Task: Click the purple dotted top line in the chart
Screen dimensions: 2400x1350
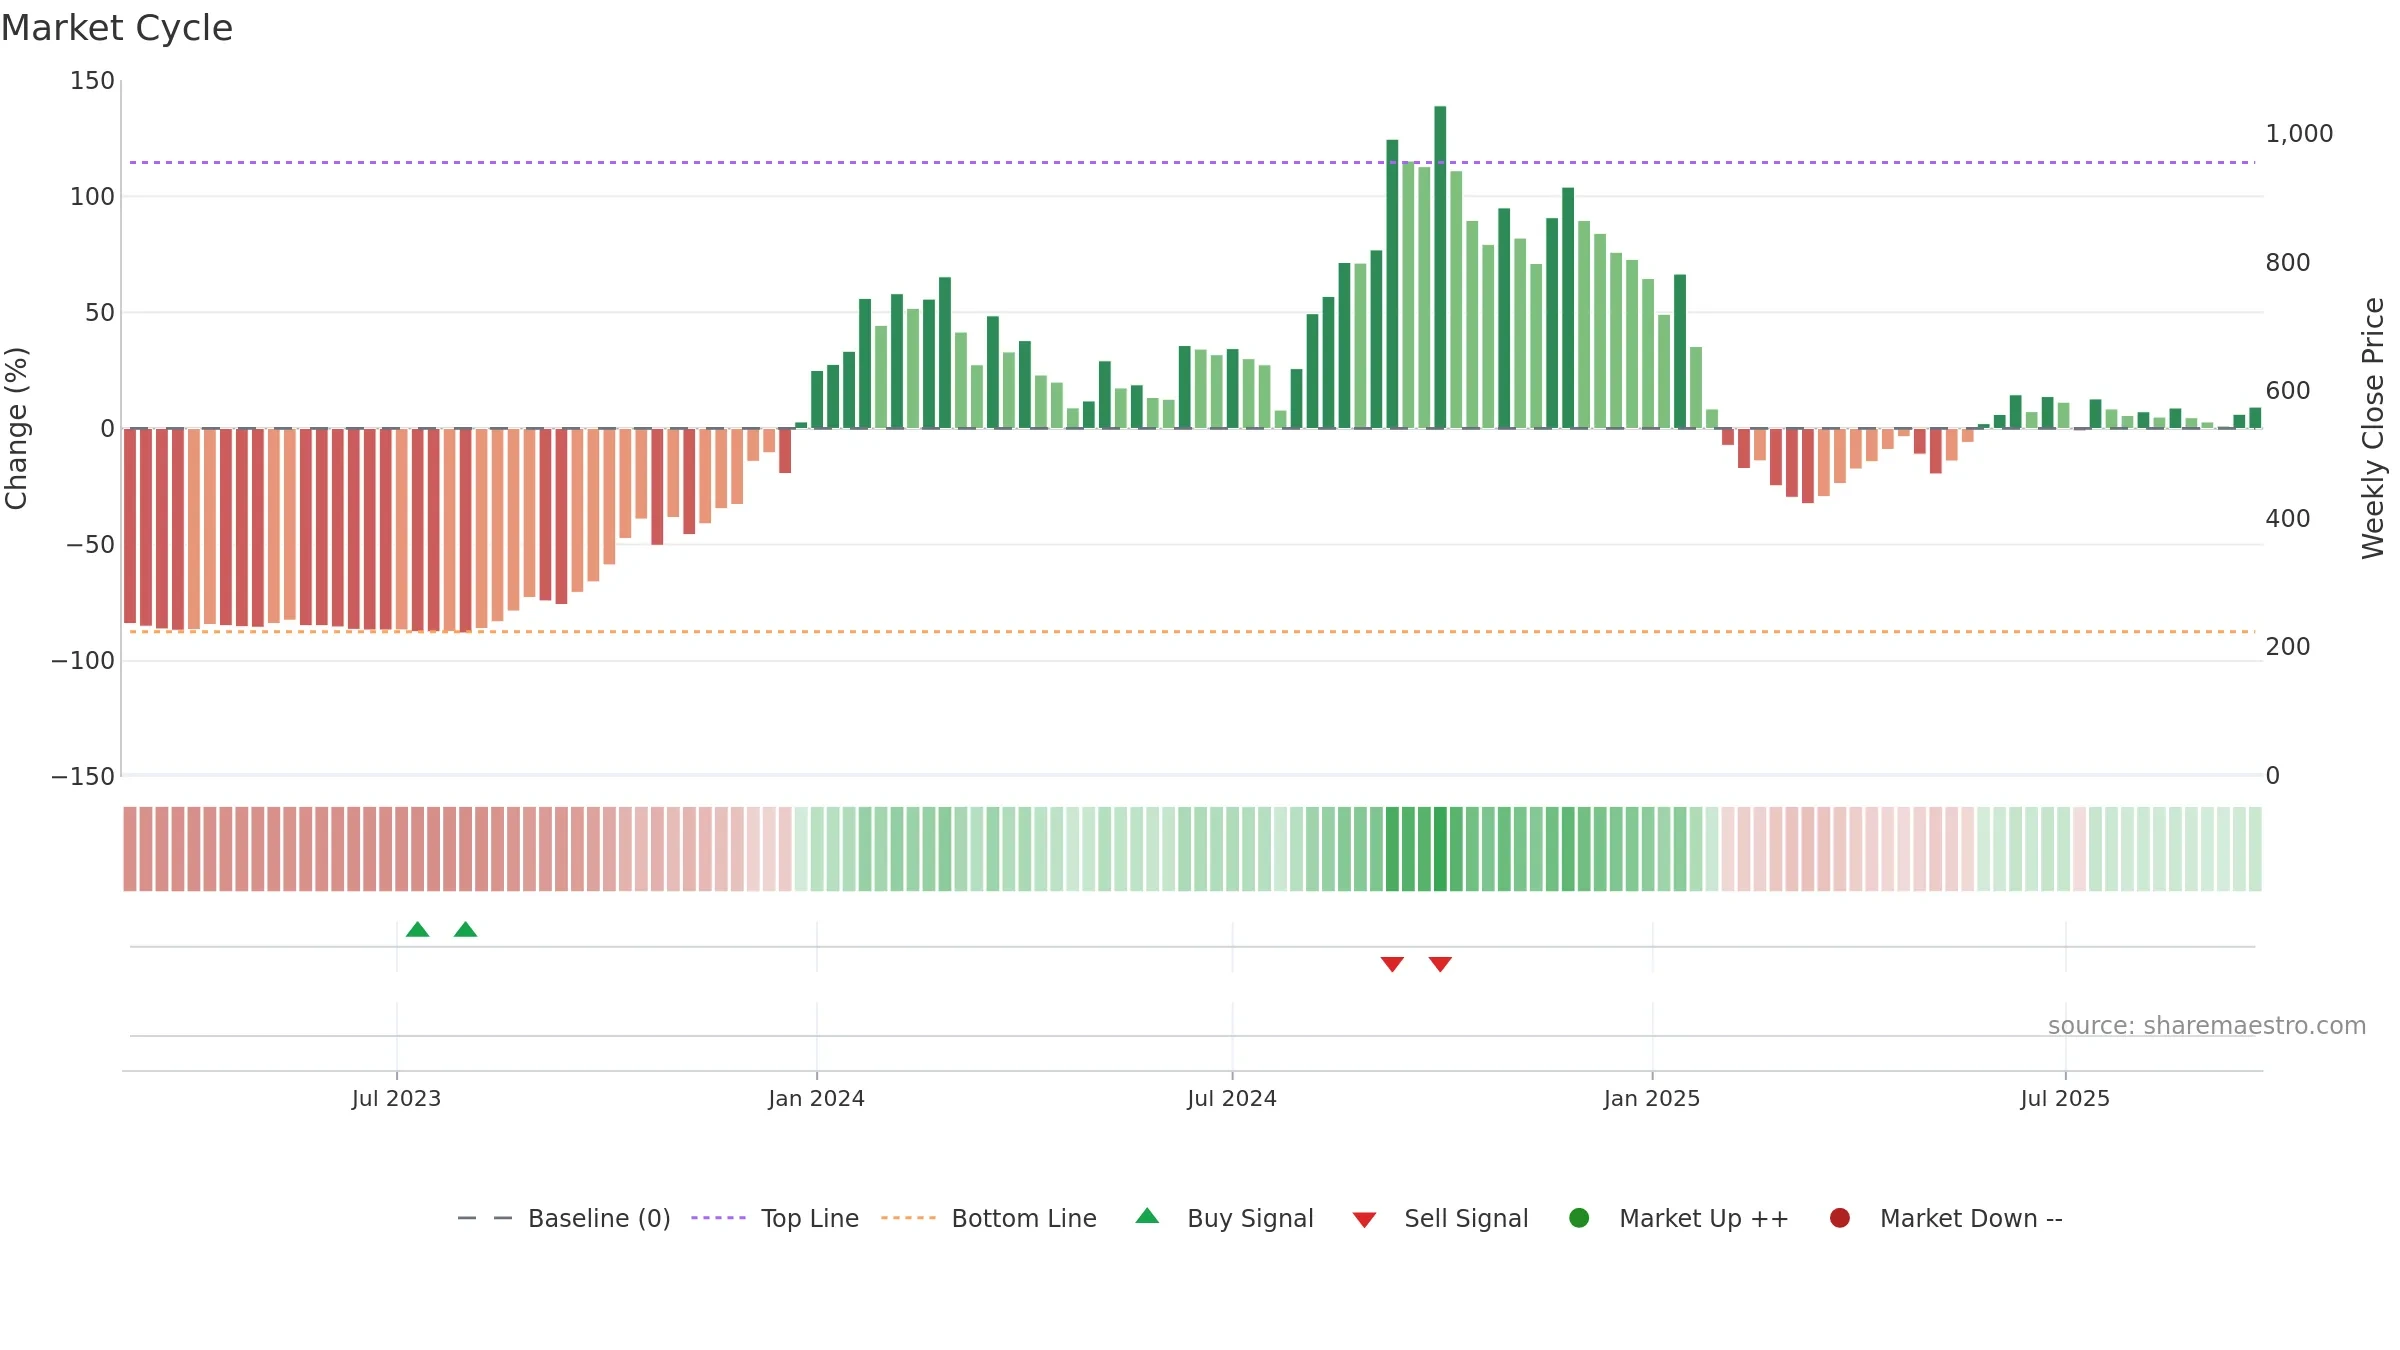Action: pyautogui.click(x=1192, y=162)
